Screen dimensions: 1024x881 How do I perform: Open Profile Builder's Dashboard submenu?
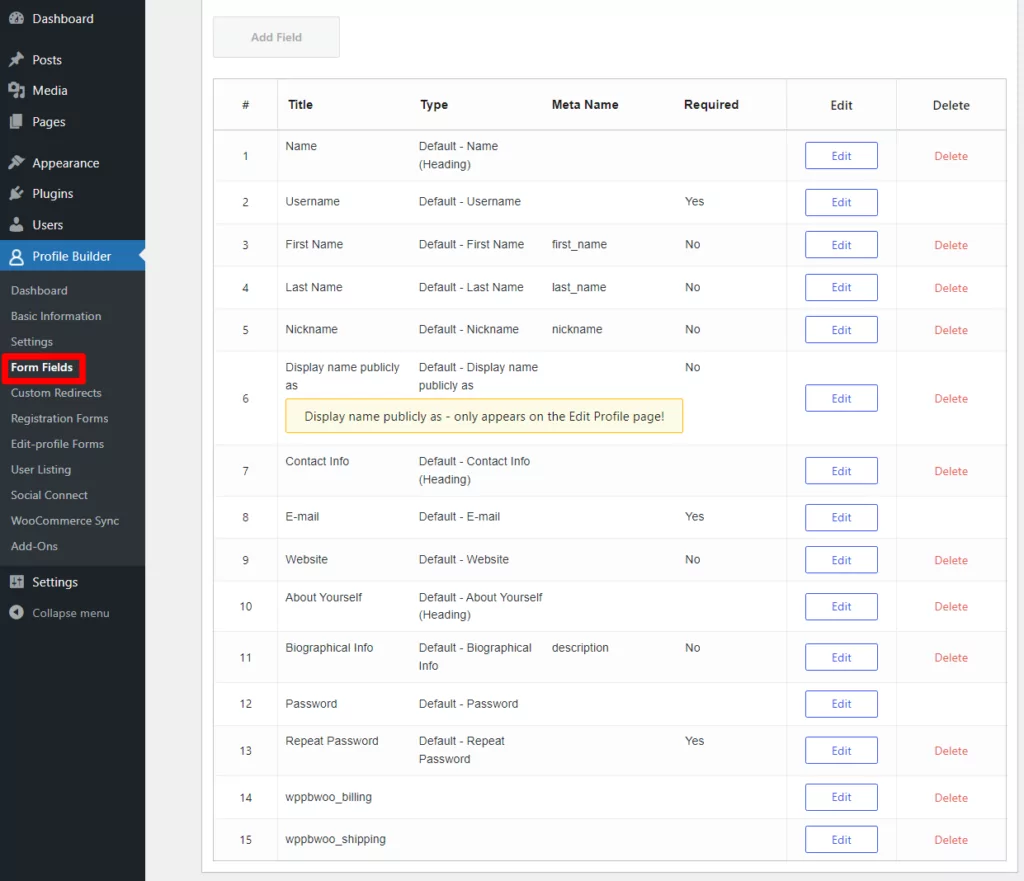[x=39, y=291]
